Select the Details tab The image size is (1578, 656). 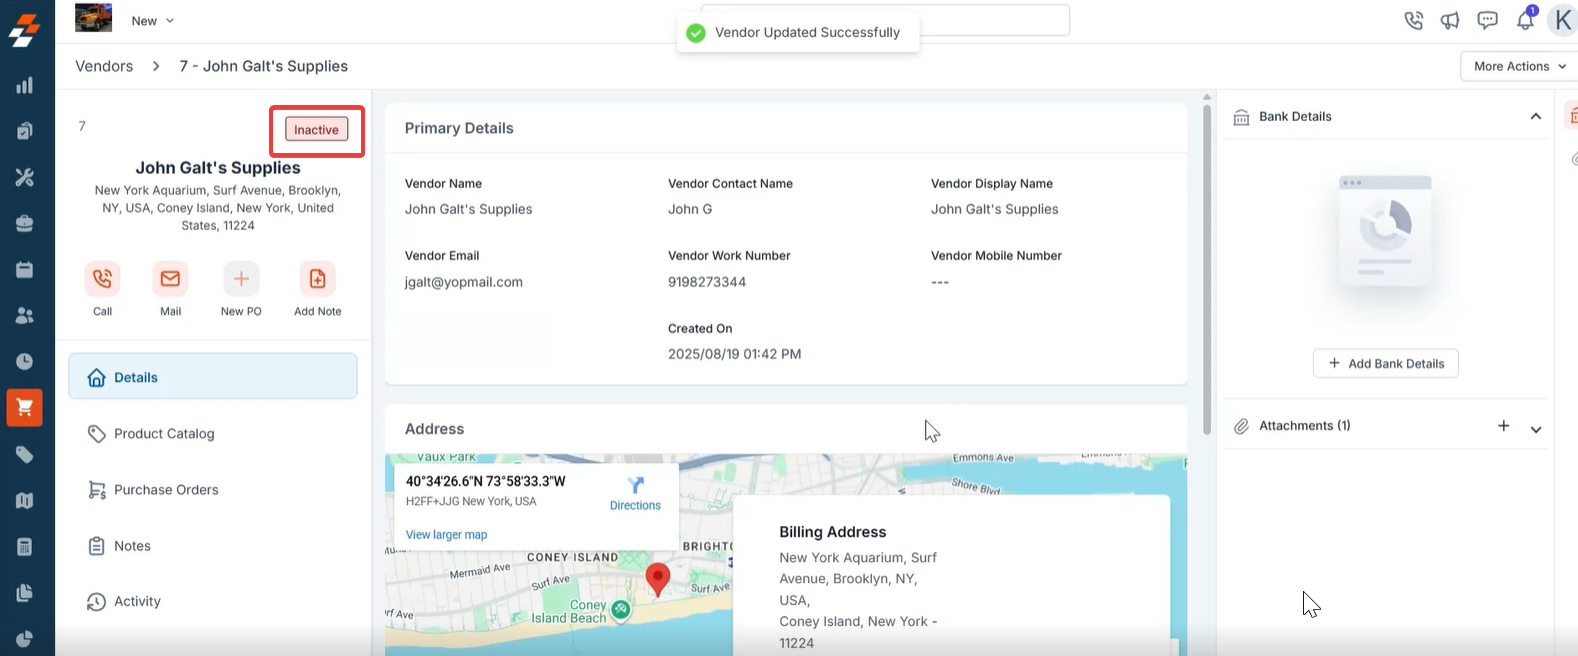click(x=213, y=377)
